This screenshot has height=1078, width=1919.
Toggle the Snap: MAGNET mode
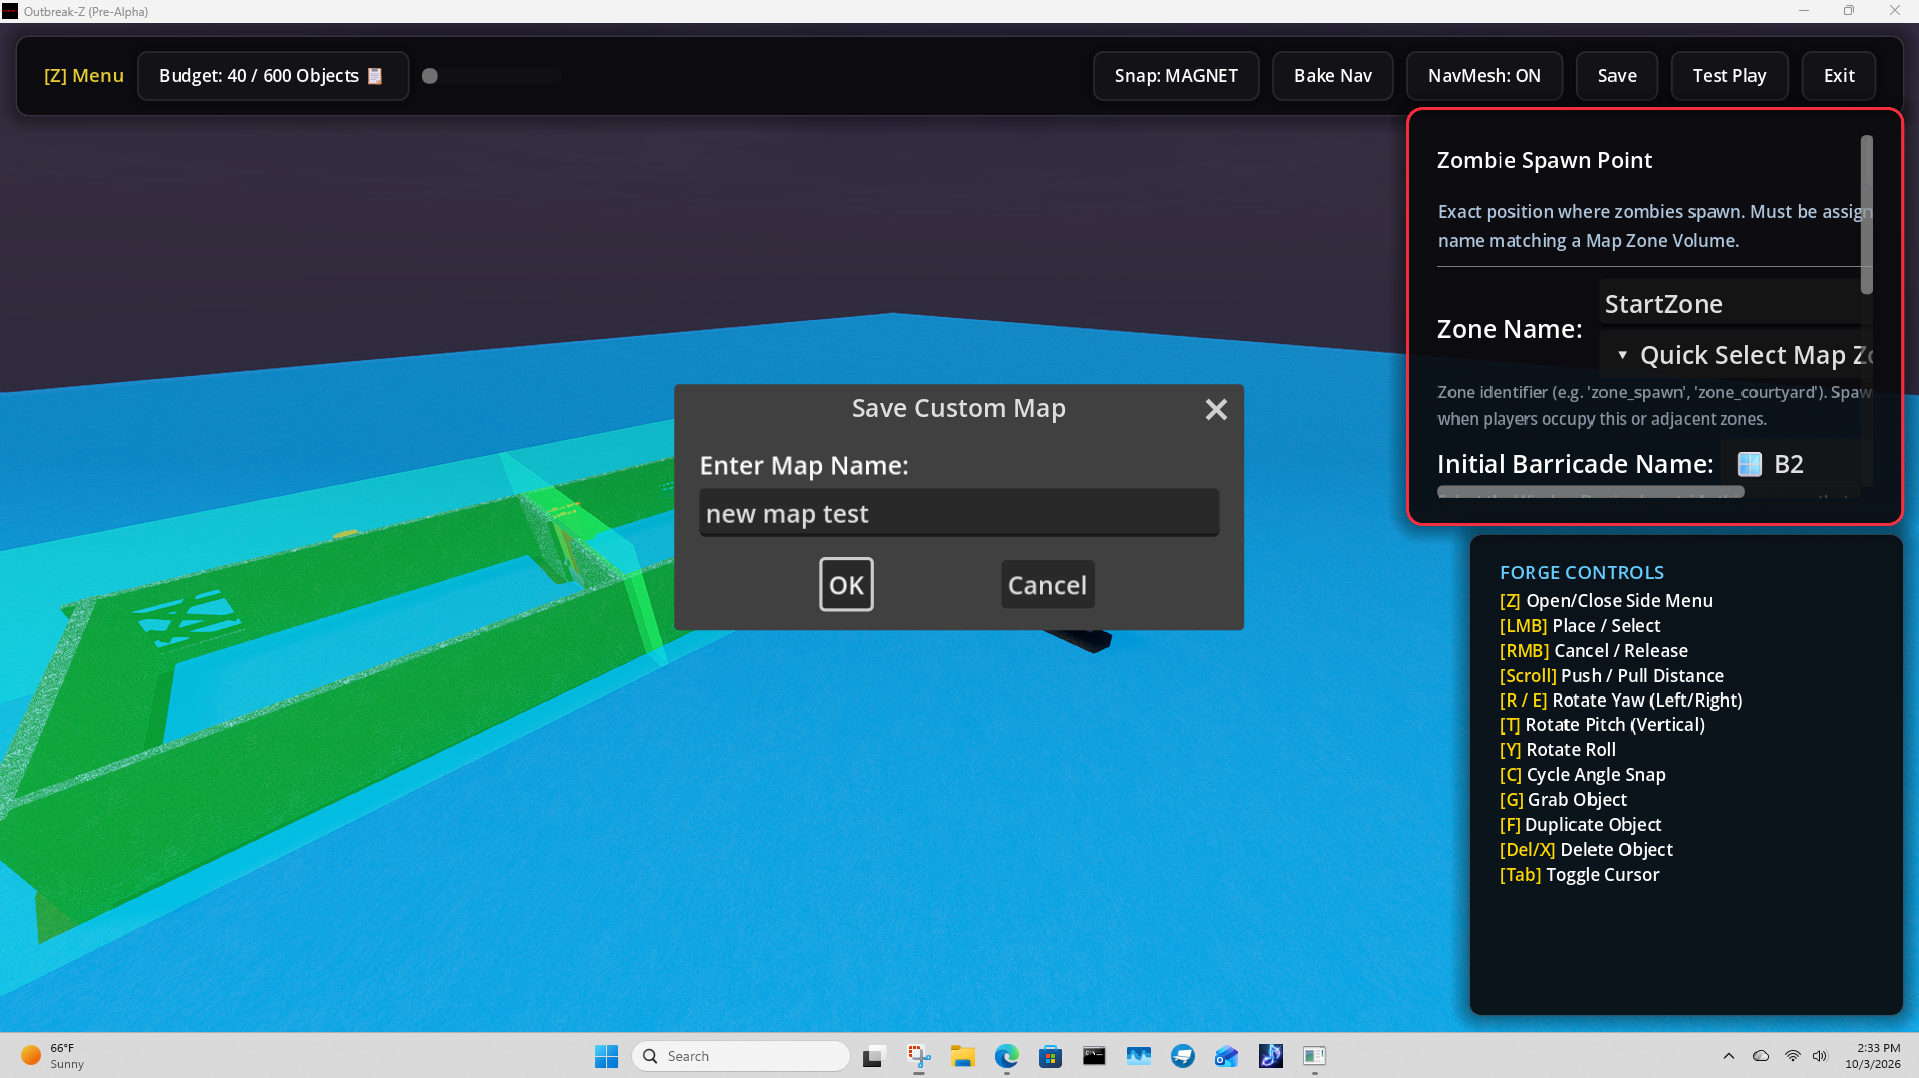1176,76
